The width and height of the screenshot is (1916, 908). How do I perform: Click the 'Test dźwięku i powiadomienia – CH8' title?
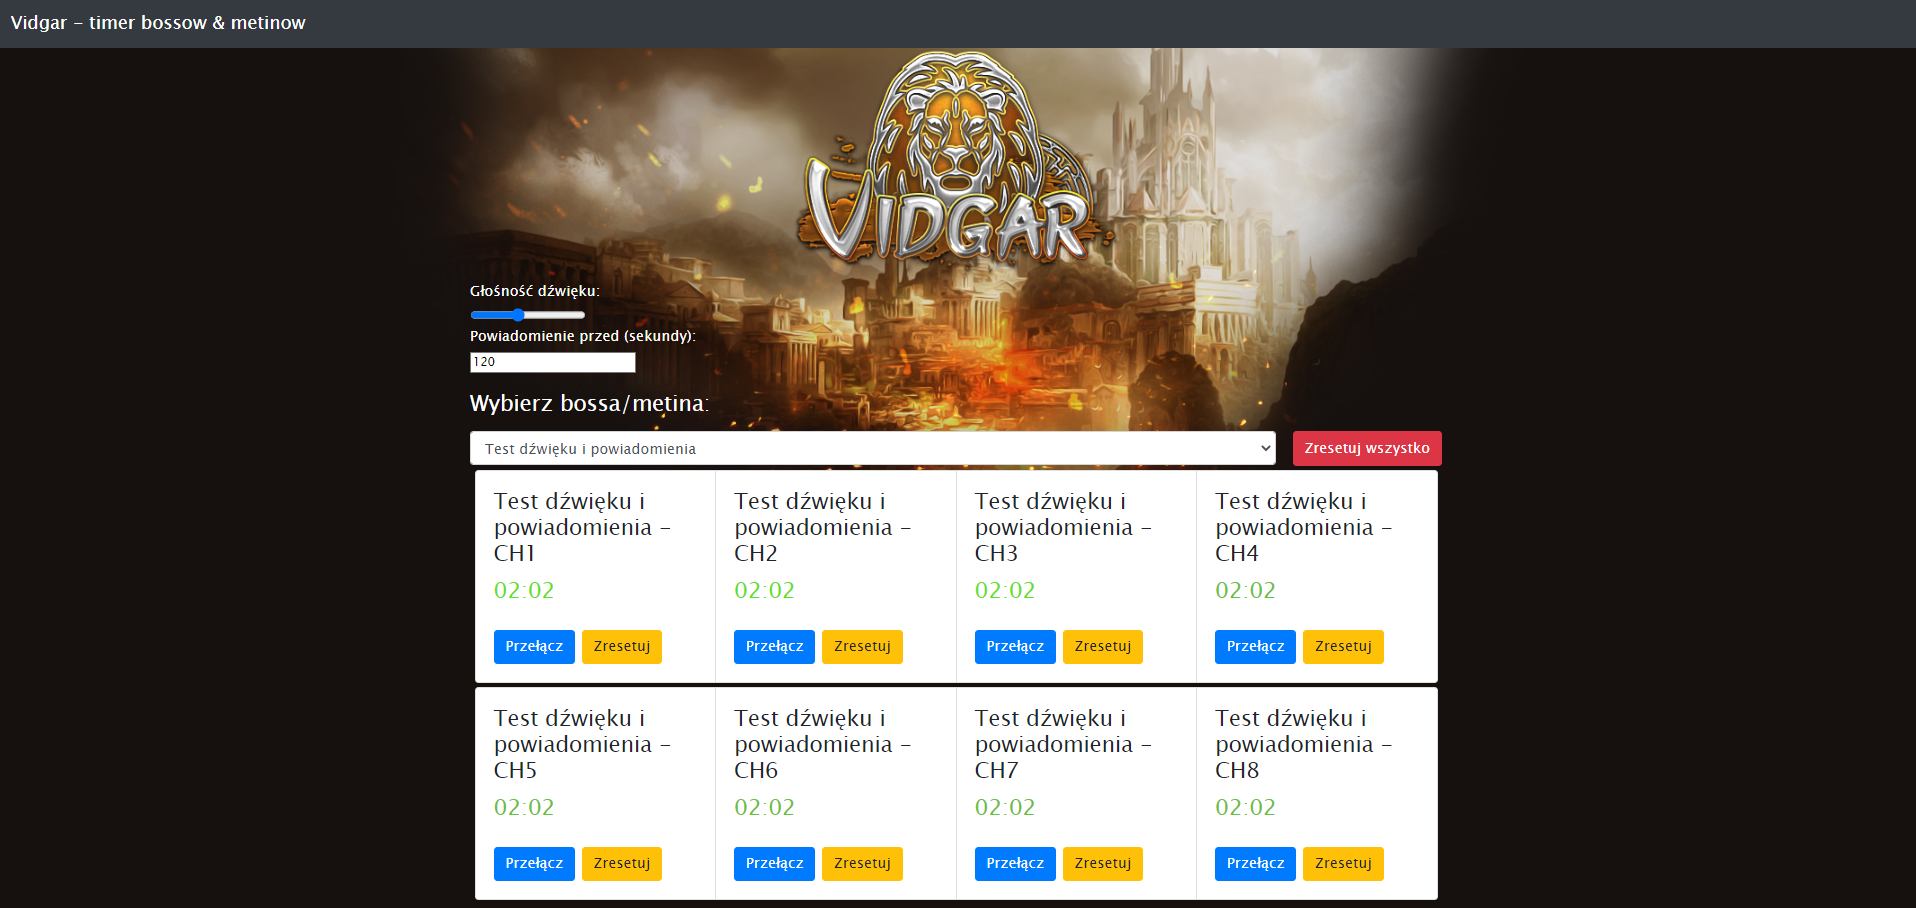(x=1303, y=744)
